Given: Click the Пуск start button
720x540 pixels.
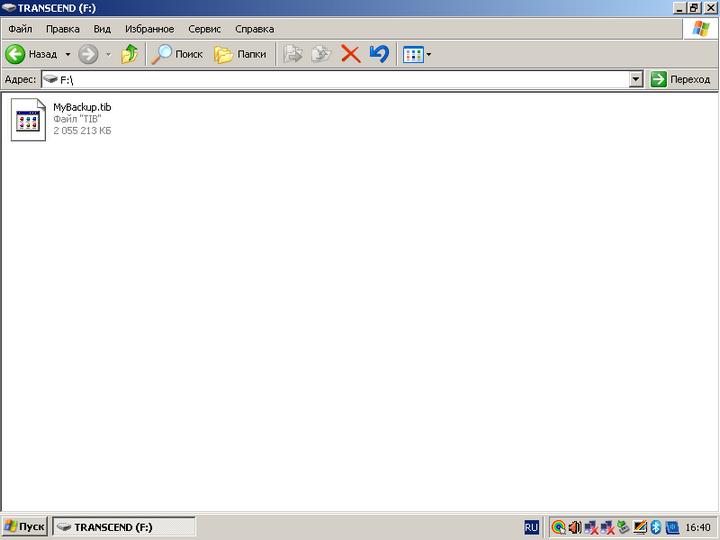Looking at the screenshot, I should [24, 526].
